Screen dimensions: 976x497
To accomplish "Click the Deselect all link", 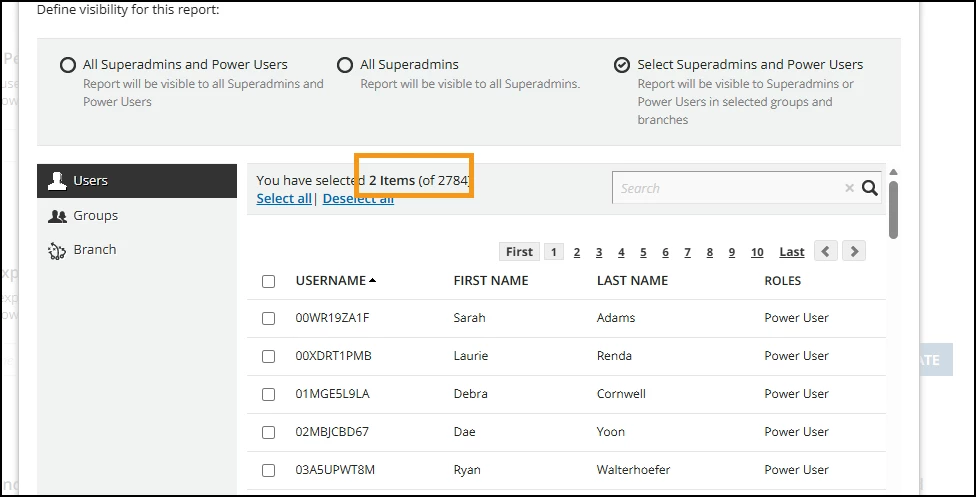I will coord(358,199).
